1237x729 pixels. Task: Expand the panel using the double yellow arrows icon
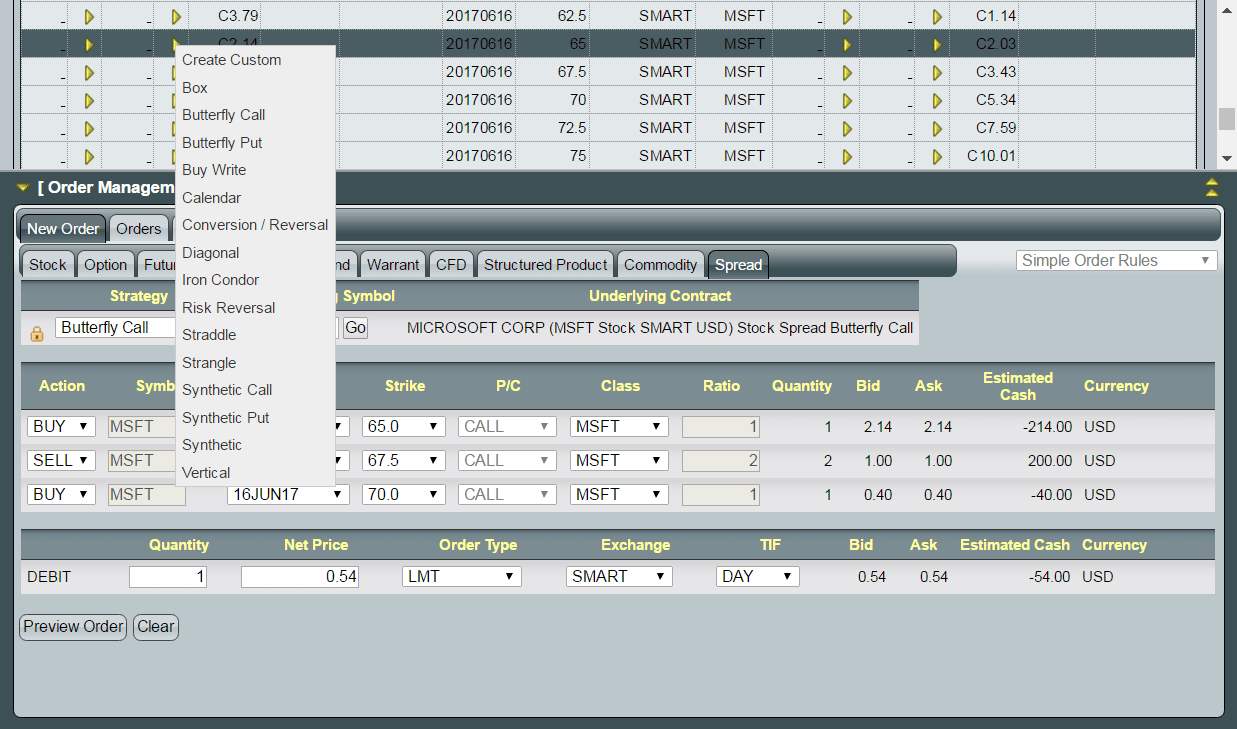point(1210,186)
